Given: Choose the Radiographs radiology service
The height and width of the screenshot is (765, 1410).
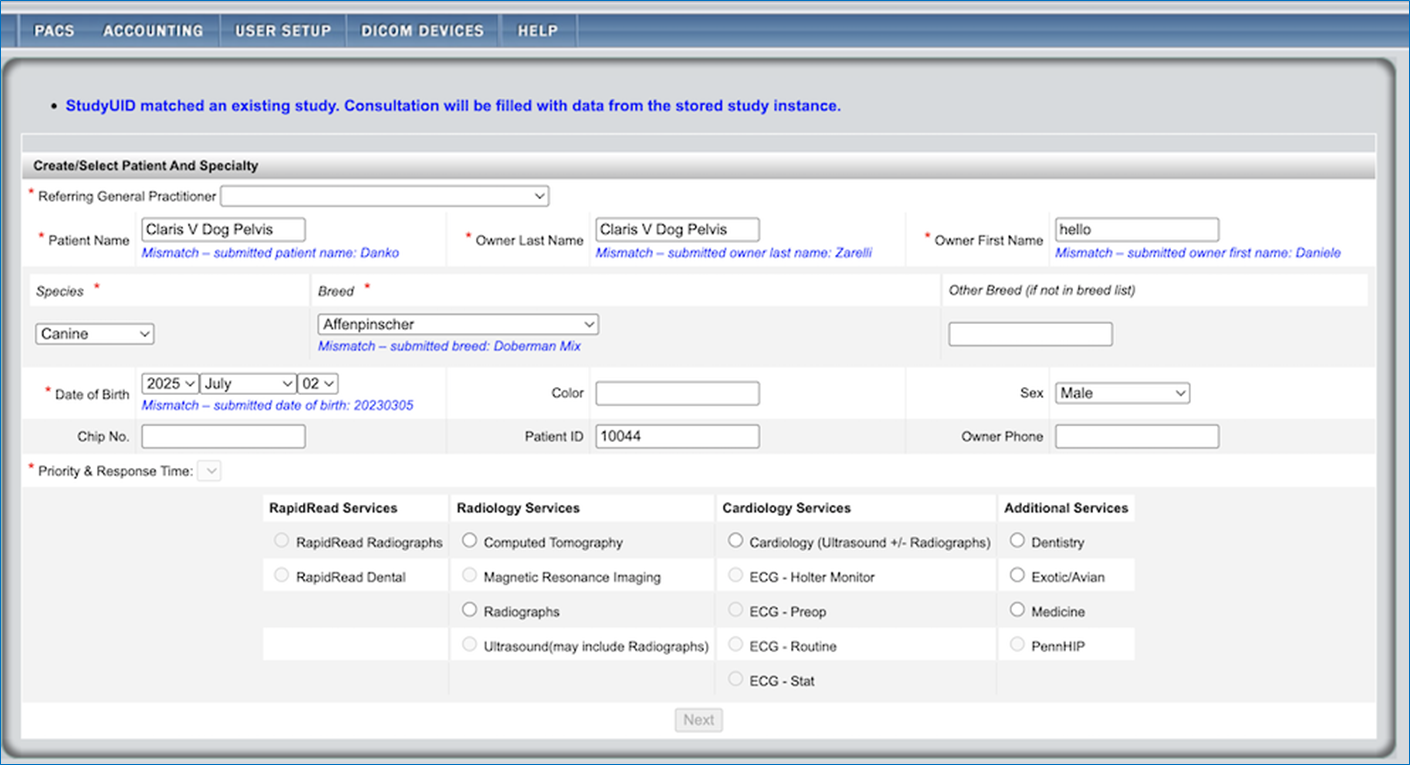Looking at the screenshot, I should [469, 609].
